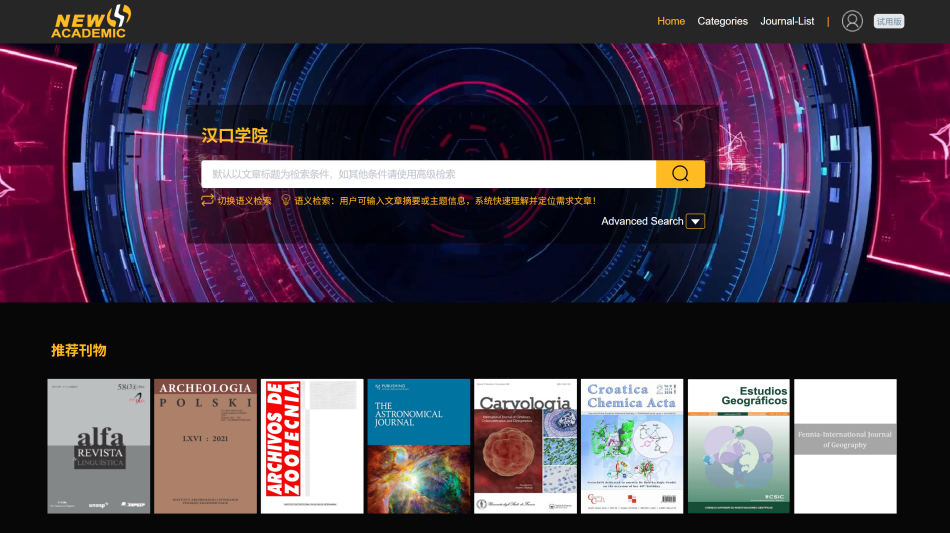Click the magnifier search button
Screen dimensions: 950x533
(680, 174)
